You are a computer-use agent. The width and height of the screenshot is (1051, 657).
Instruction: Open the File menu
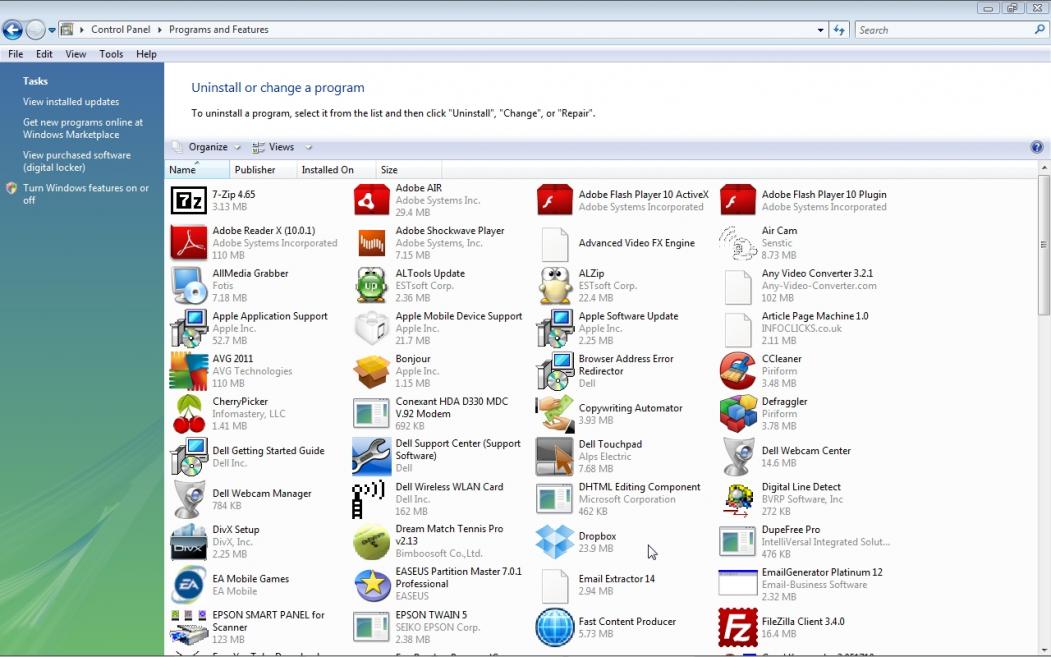(15, 54)
